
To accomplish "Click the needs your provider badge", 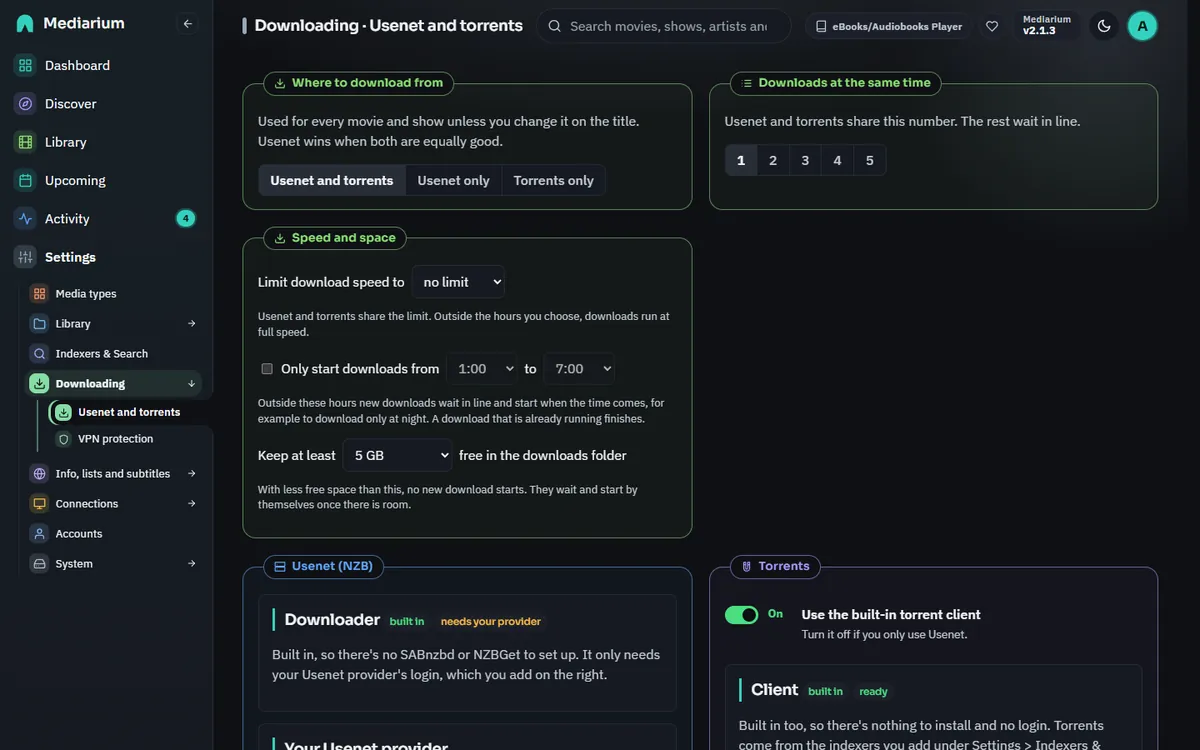I will (x=491, y=621).
